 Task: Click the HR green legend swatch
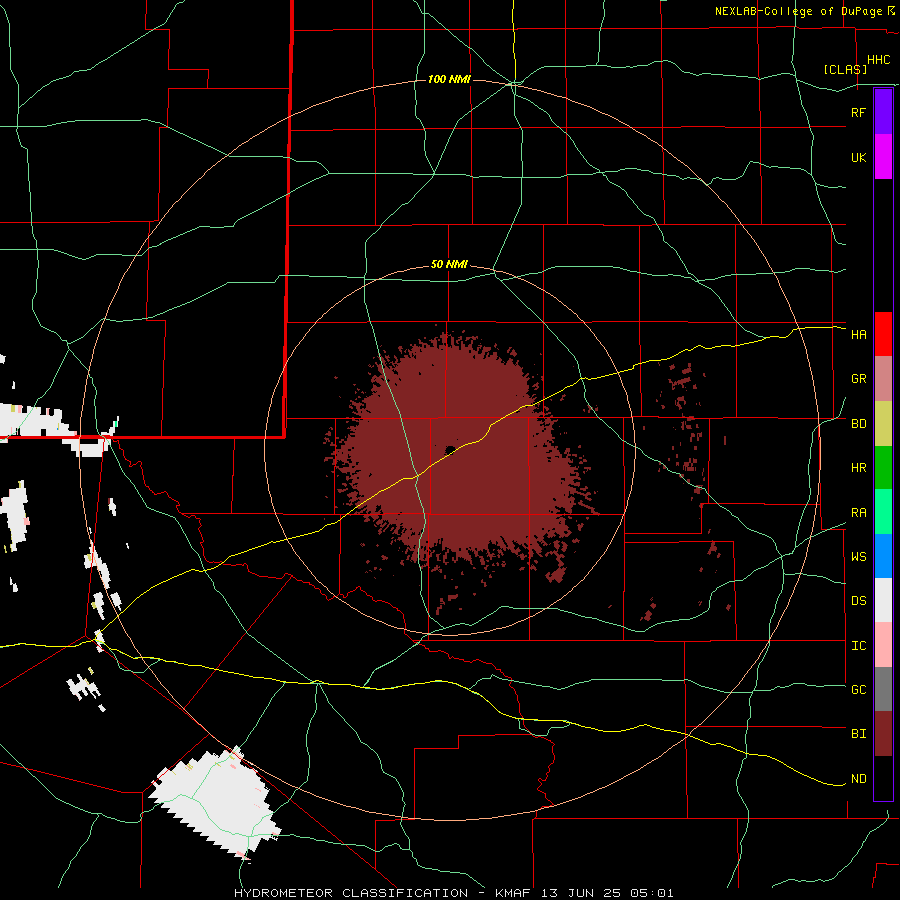(883, 468)
